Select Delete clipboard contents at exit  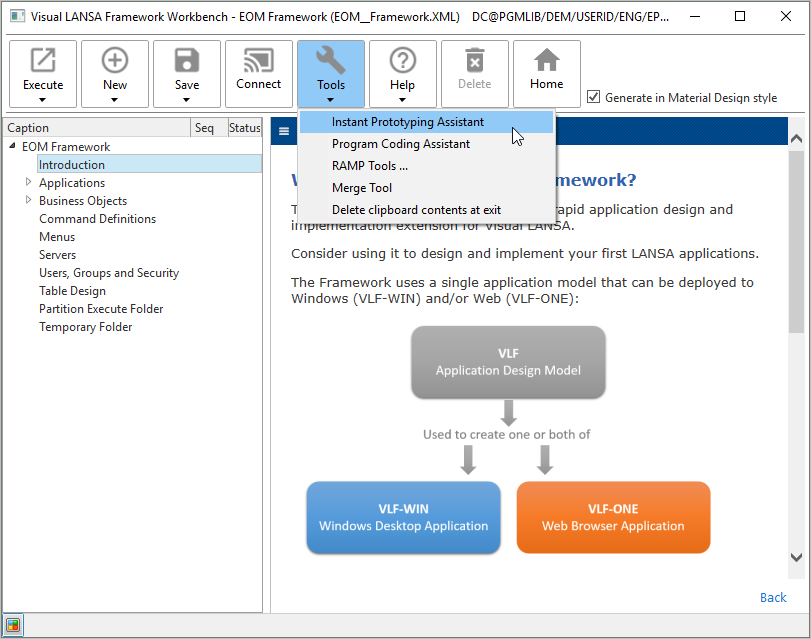pos(427,210)
